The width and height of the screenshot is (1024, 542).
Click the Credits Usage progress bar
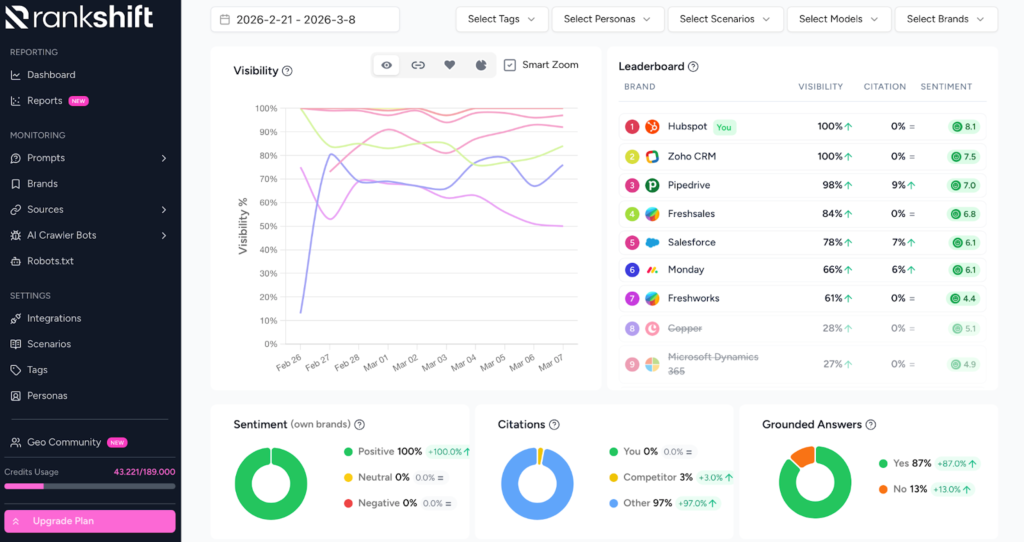click(90, 486)
